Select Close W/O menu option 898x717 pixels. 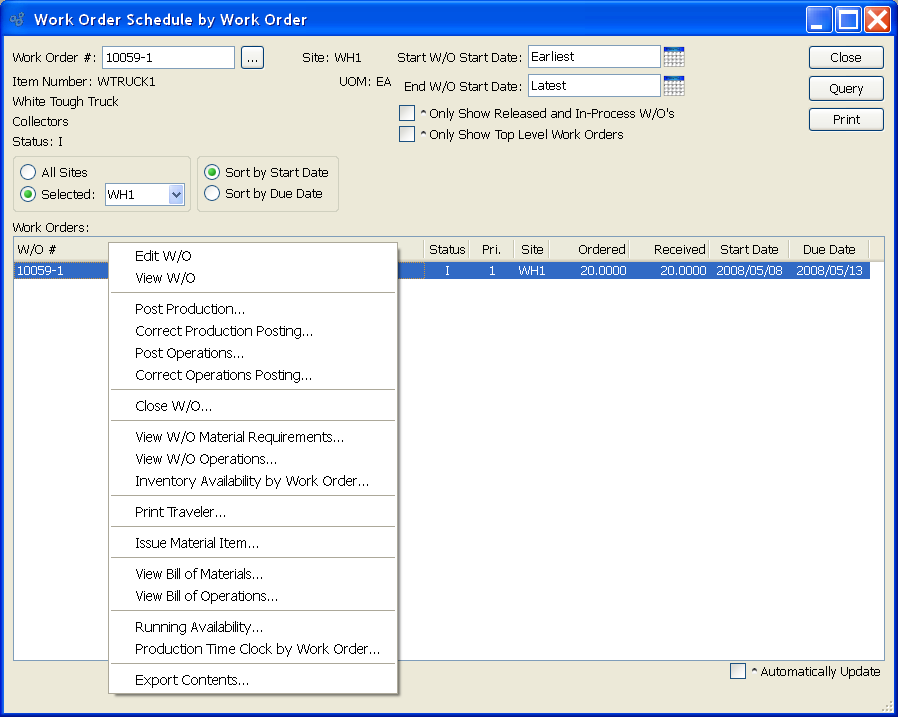173,406
